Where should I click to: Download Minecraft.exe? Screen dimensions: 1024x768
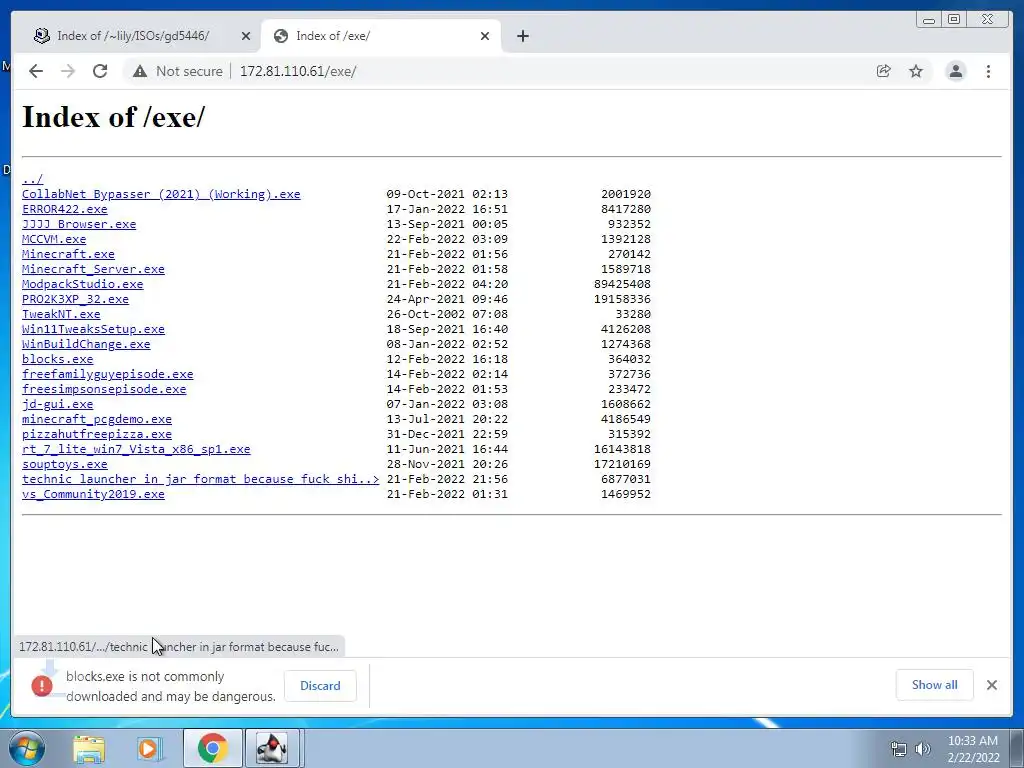[68, 254]
